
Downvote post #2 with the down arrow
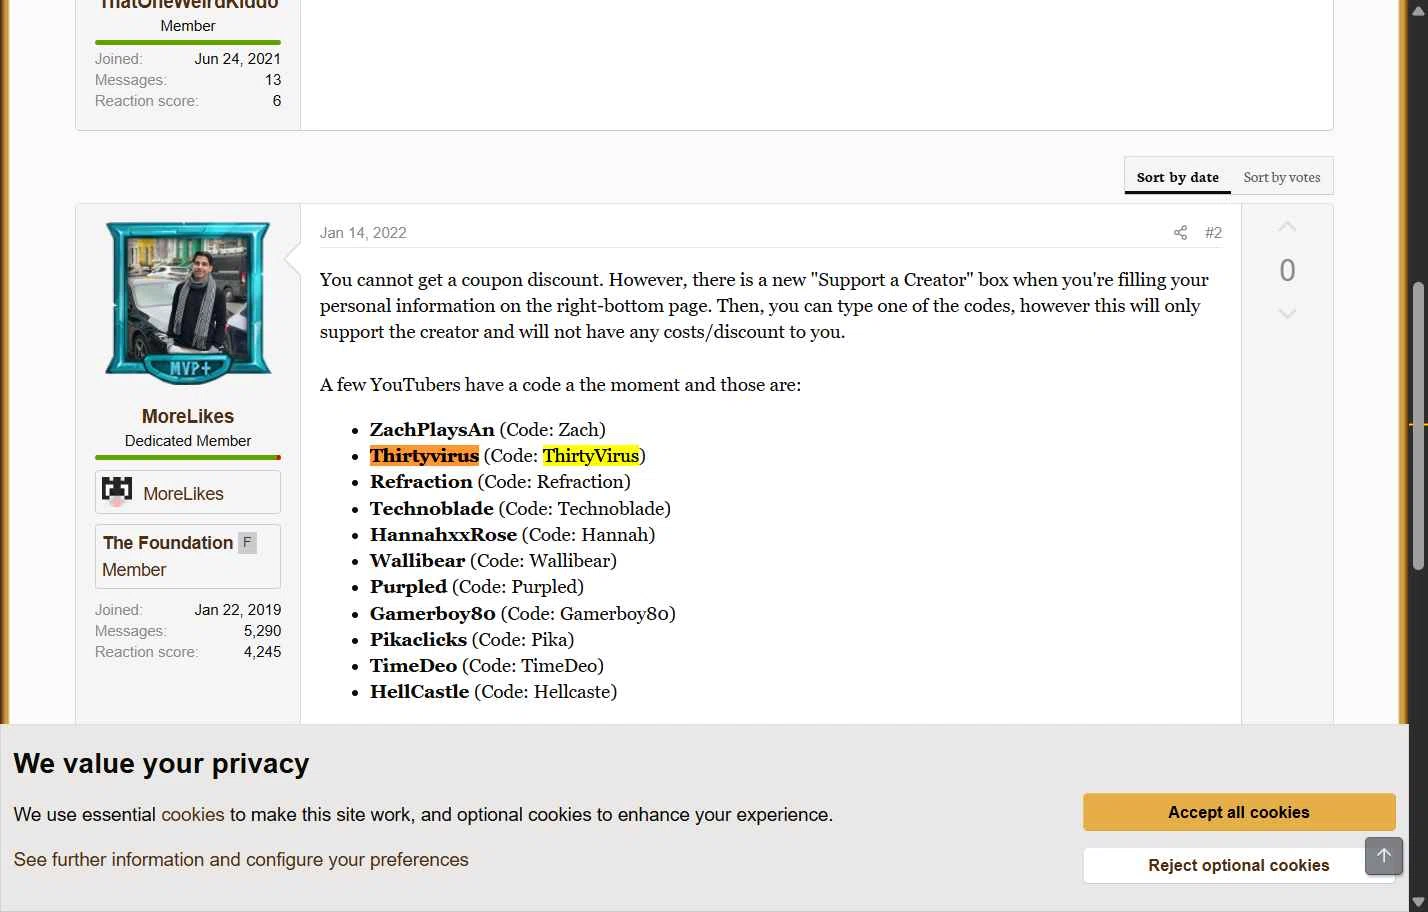(x=1287, y=314)
